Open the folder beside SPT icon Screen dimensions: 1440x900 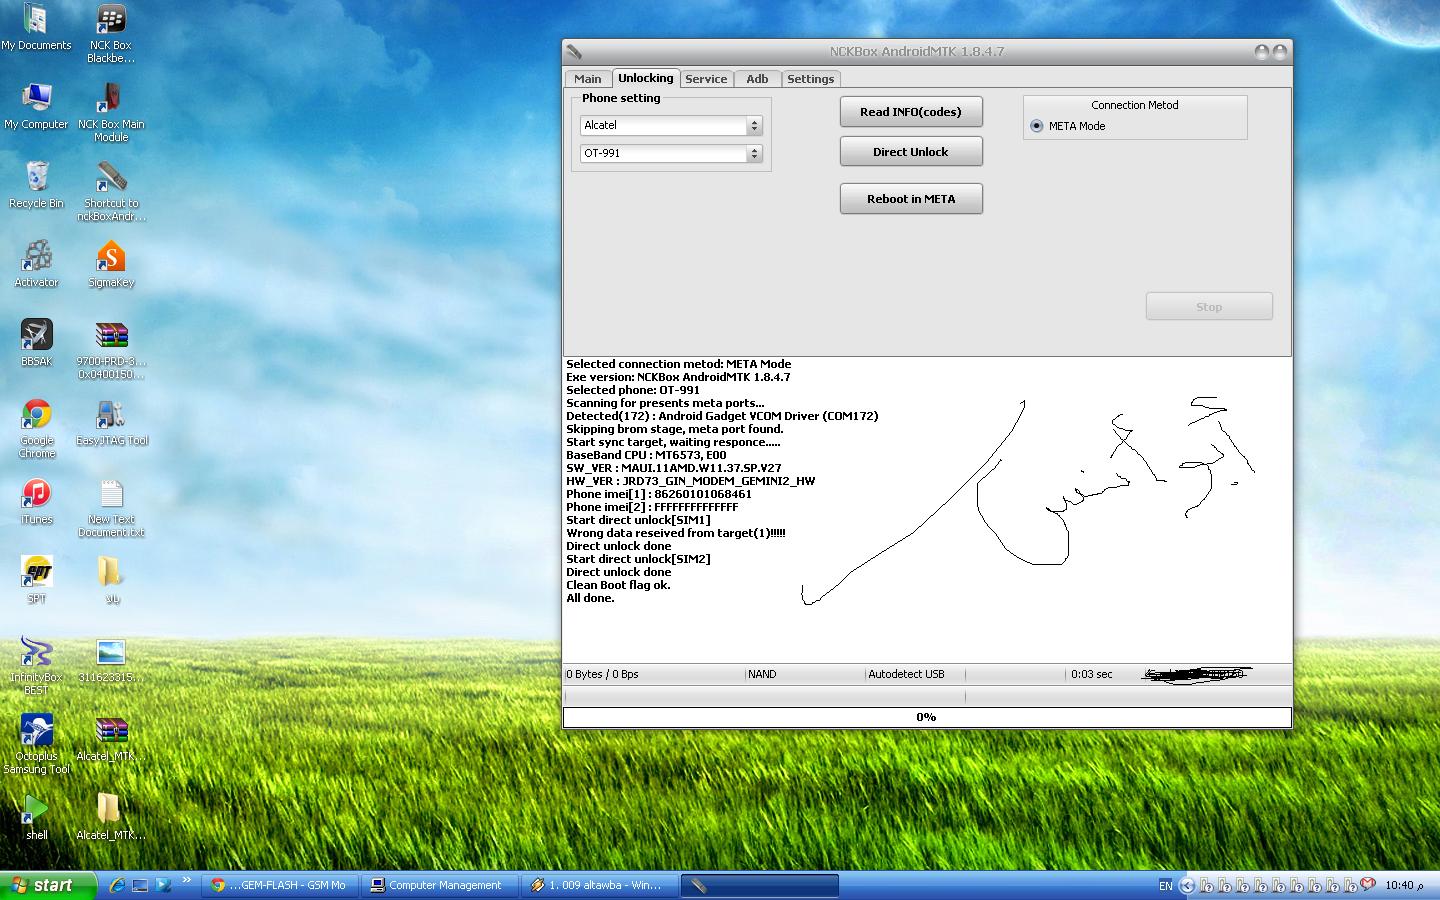[110, 580]
